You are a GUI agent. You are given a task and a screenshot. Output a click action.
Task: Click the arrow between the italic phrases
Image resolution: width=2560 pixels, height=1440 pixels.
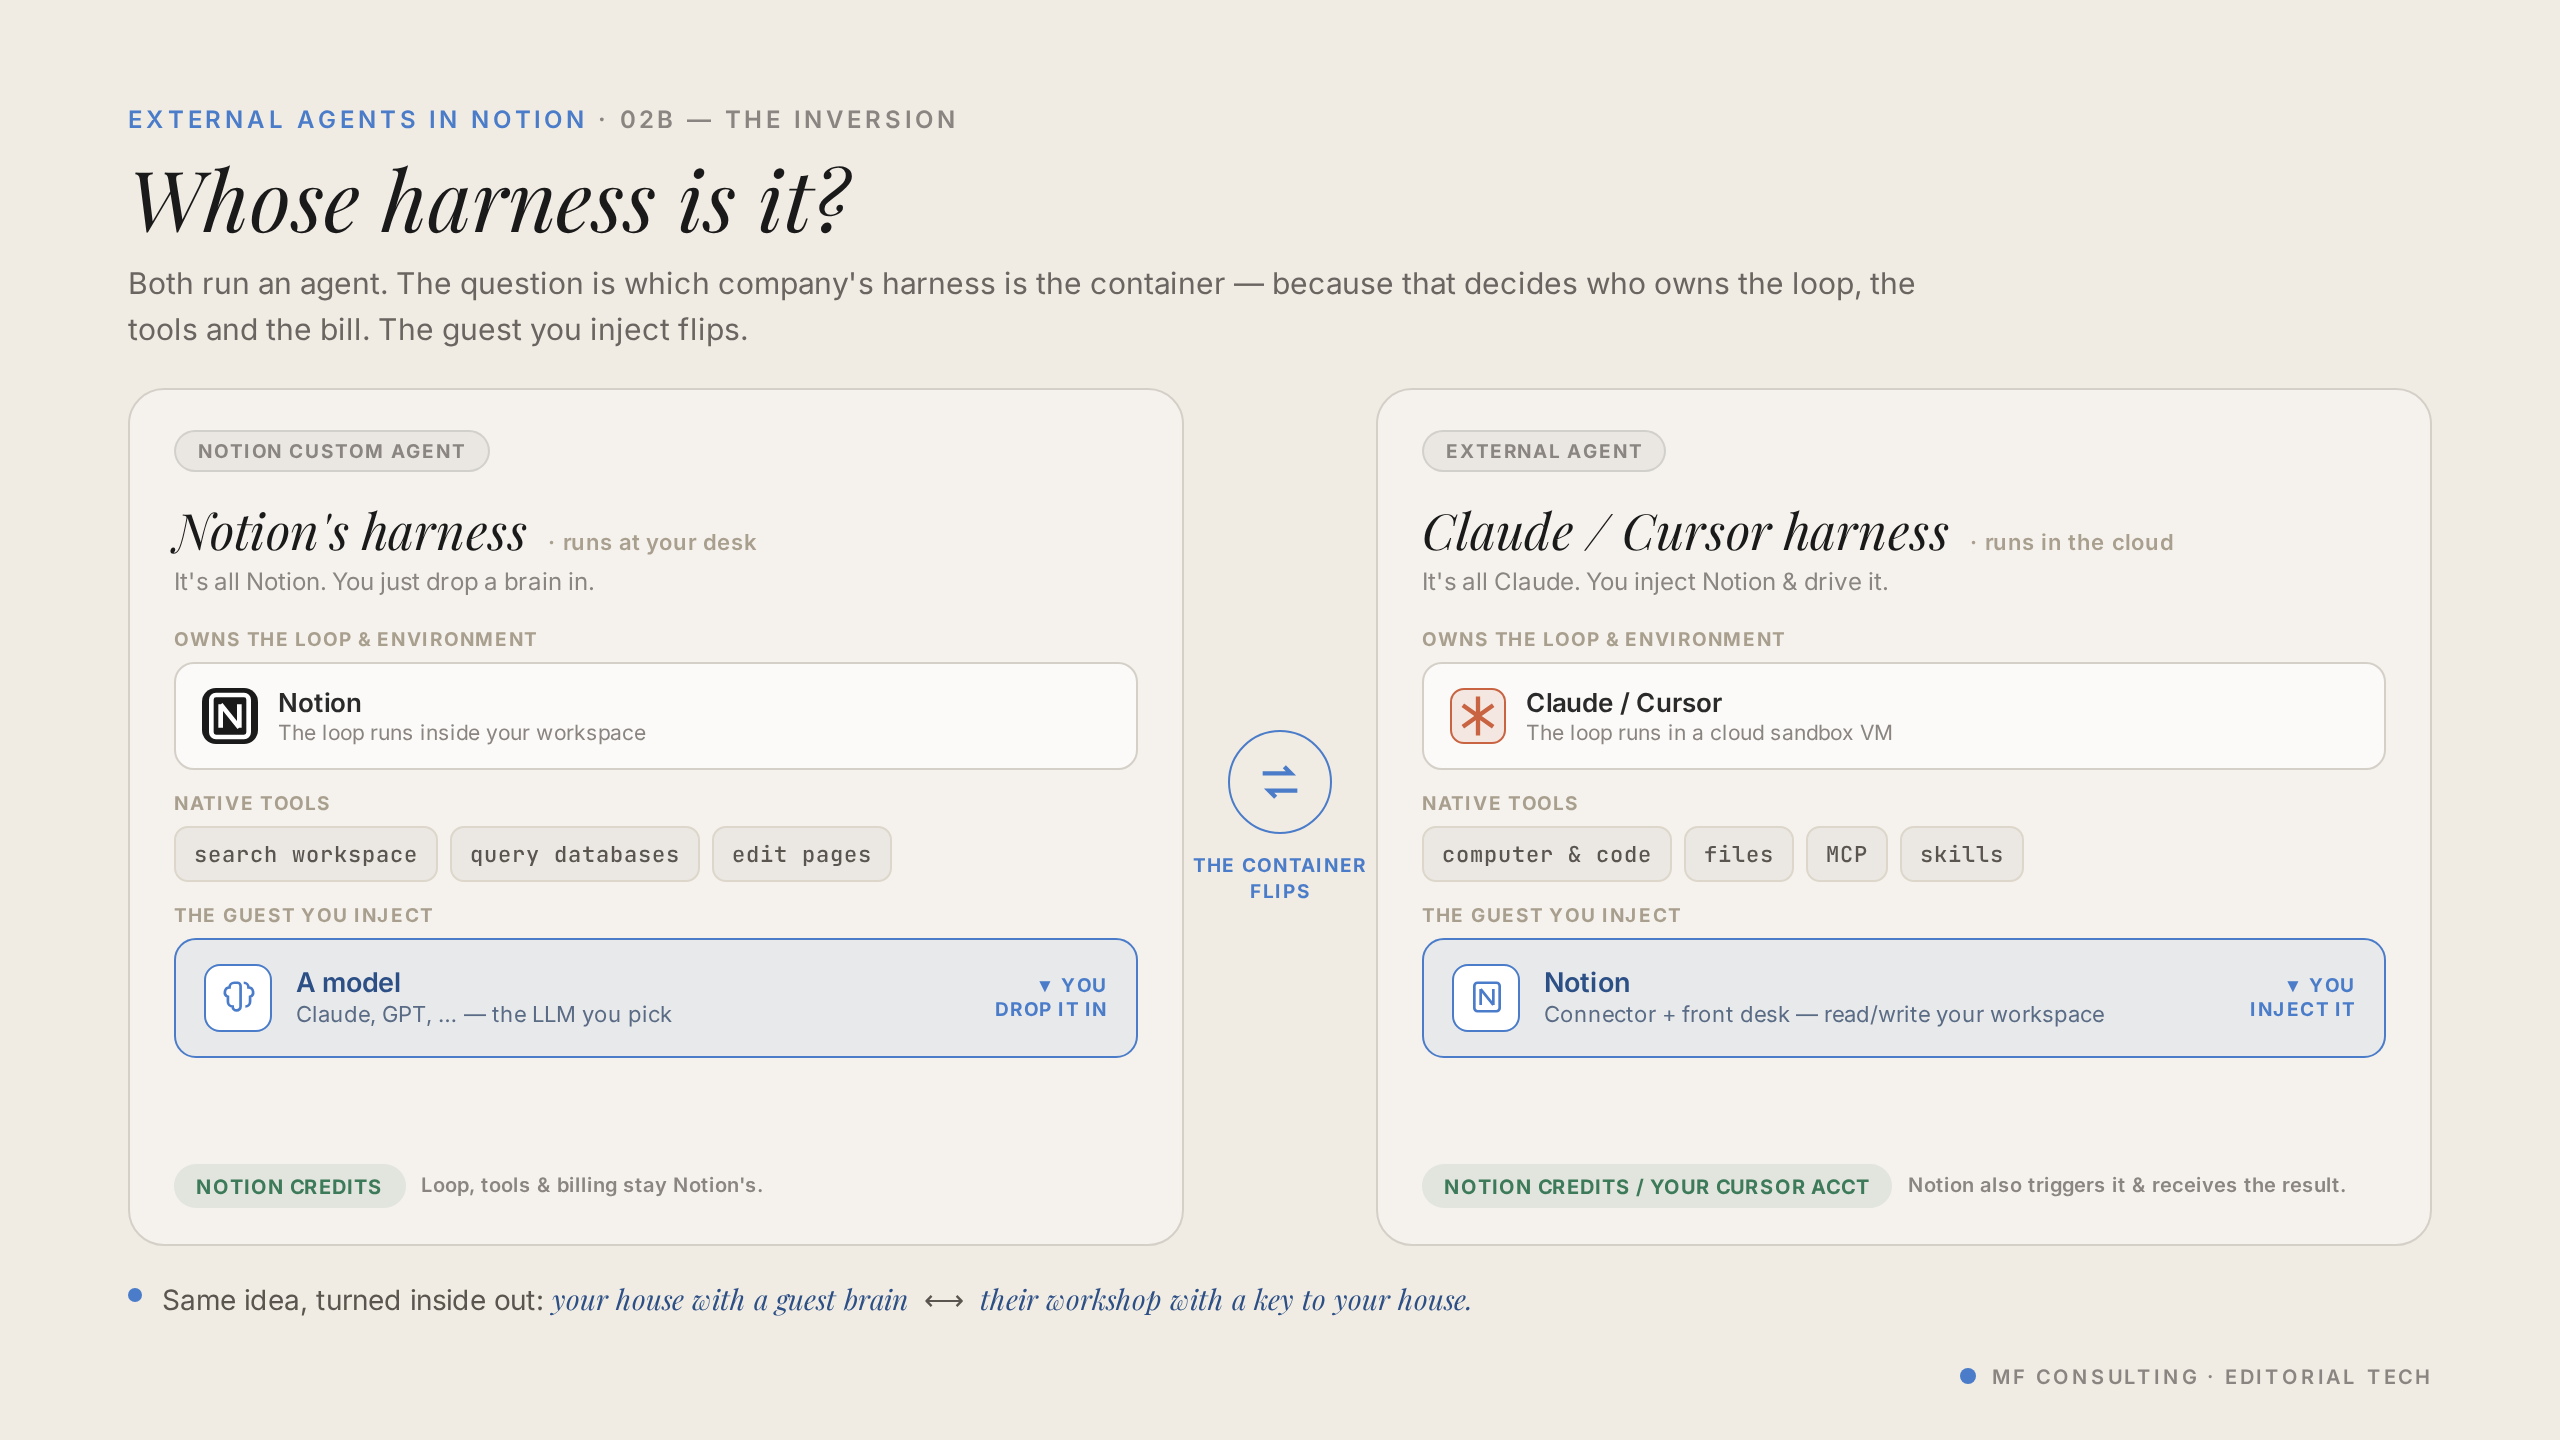(944, 1301)
